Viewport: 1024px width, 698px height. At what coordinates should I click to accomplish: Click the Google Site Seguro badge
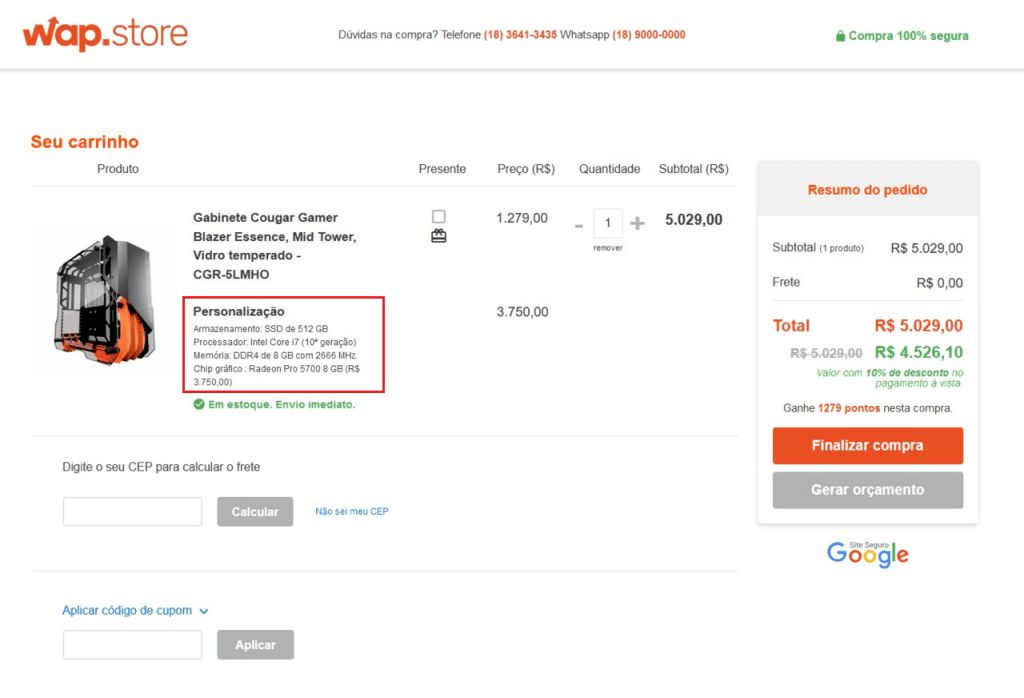click(x=868, y=554)
